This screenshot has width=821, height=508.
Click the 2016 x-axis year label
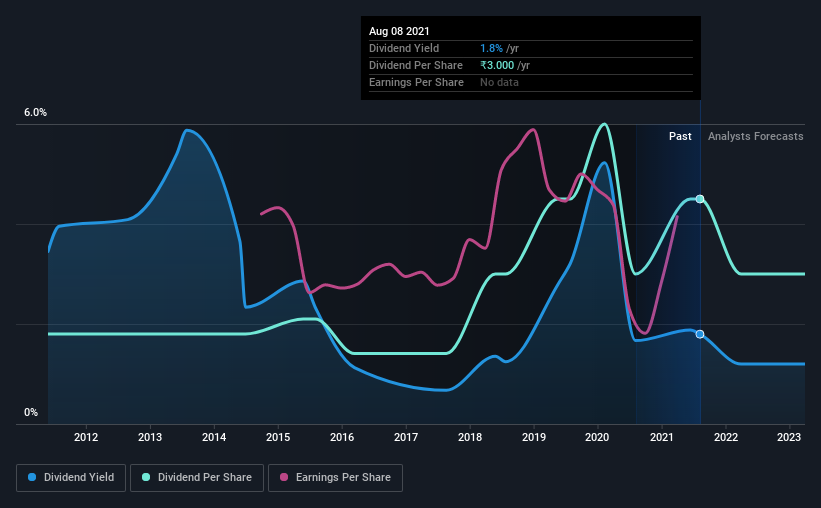pyautogui.click(x=342, y=437)
